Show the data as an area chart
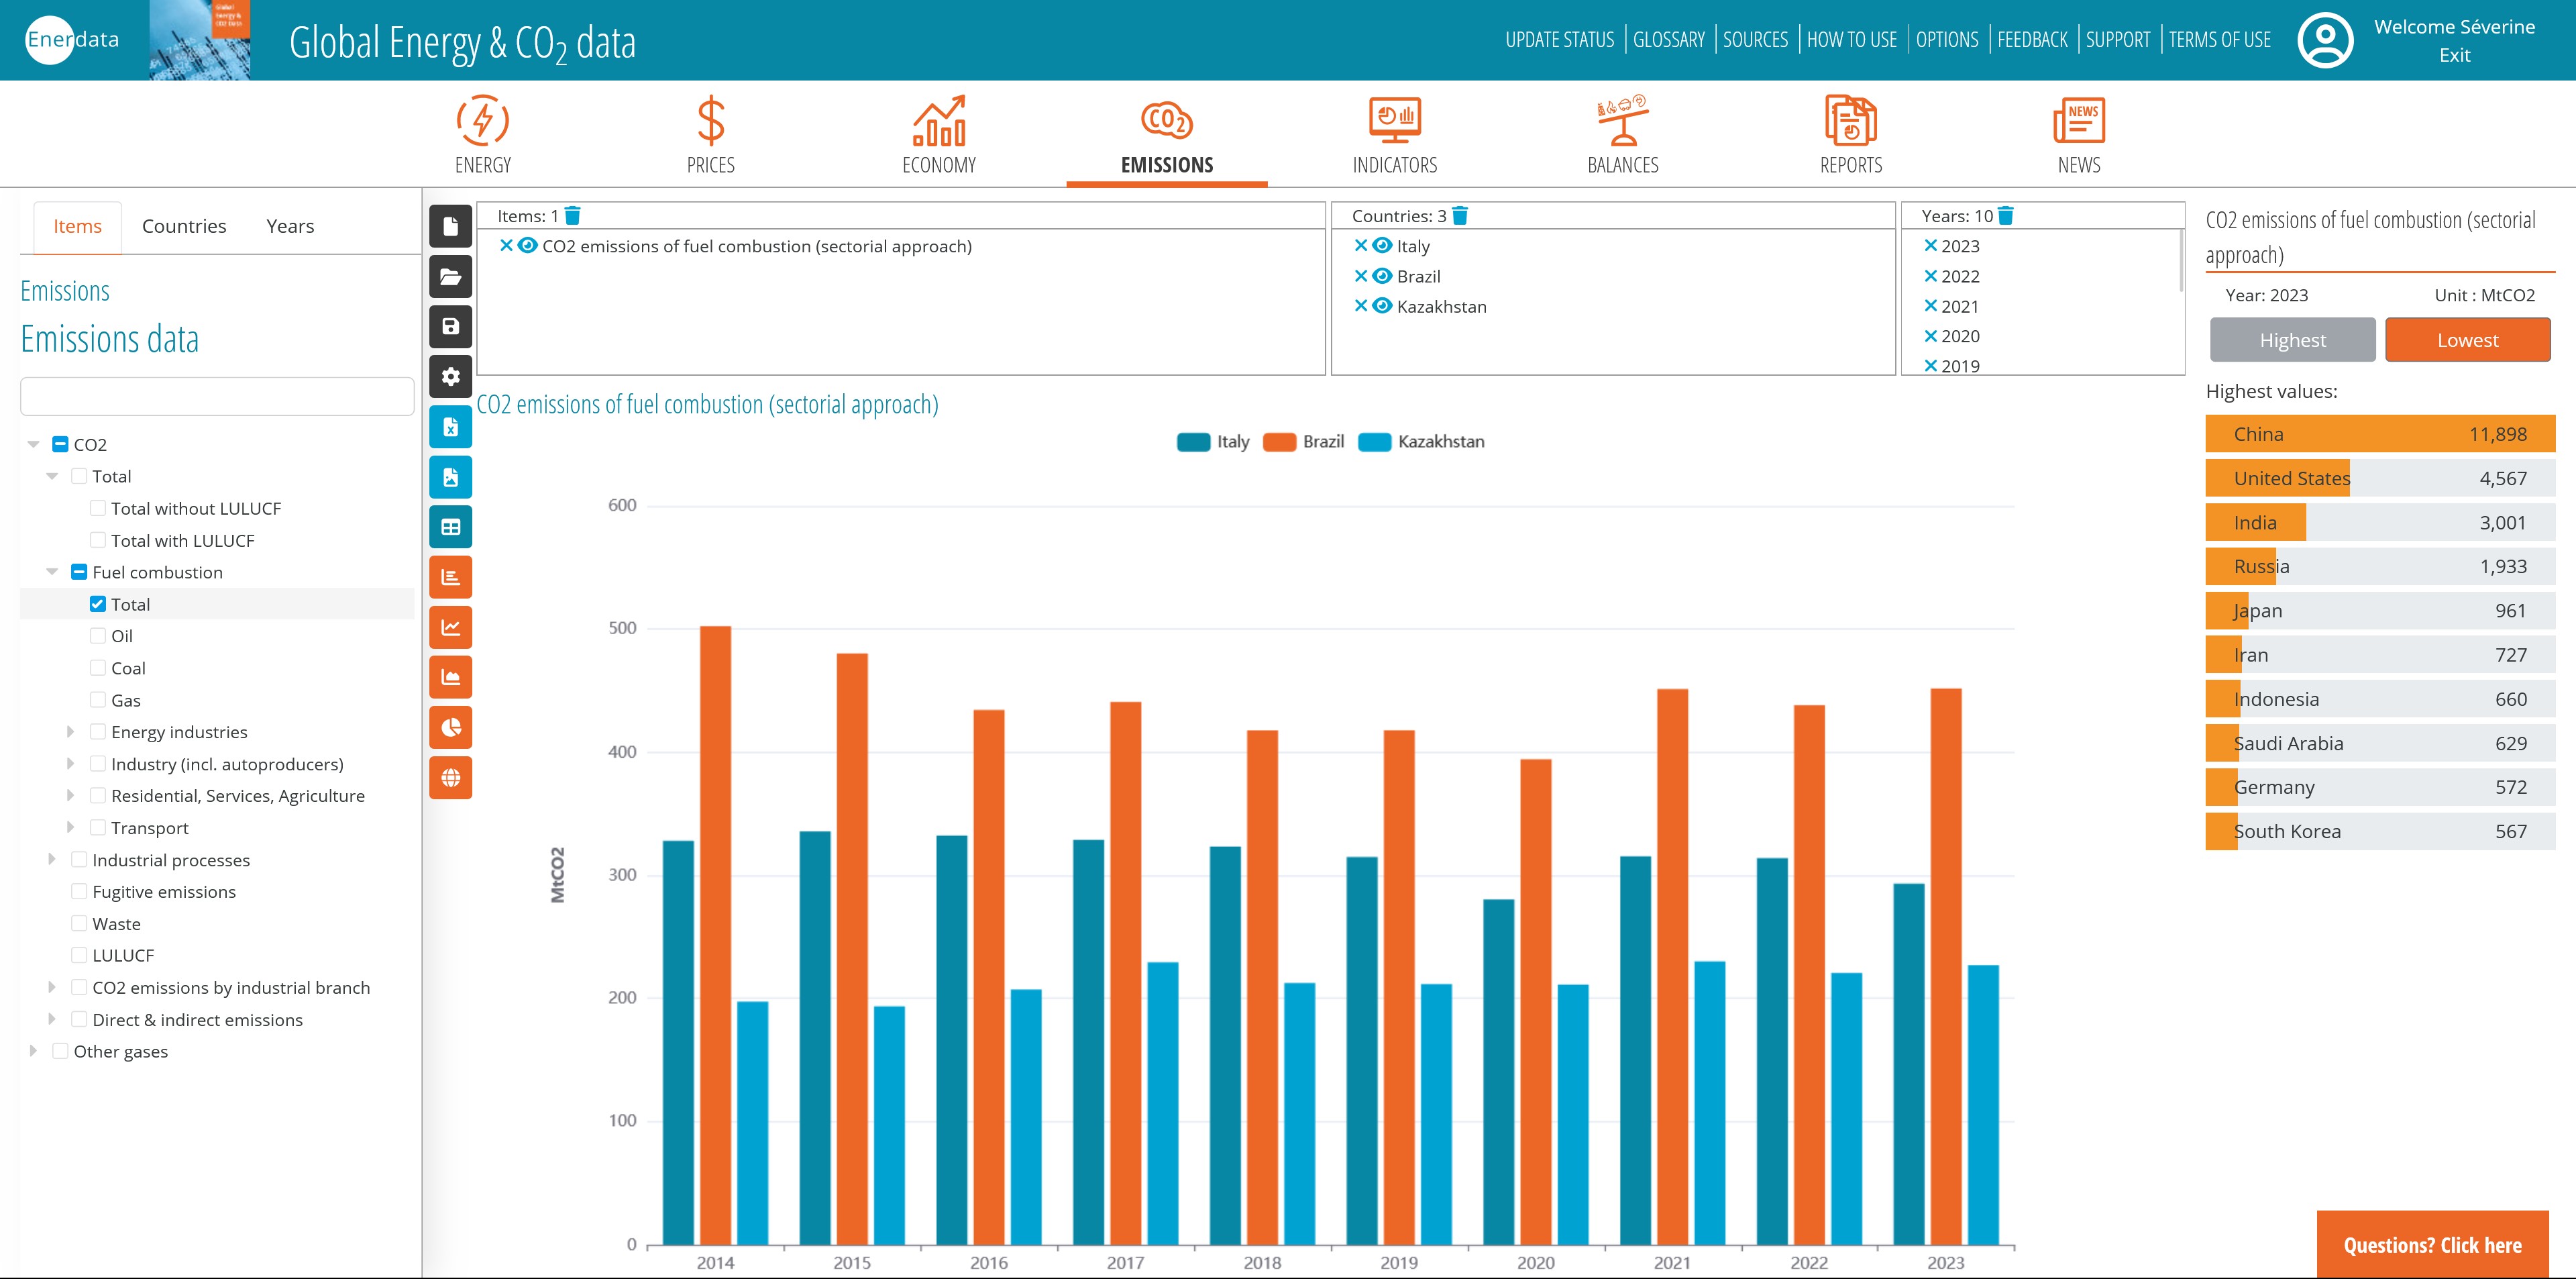 click(450, 677)
